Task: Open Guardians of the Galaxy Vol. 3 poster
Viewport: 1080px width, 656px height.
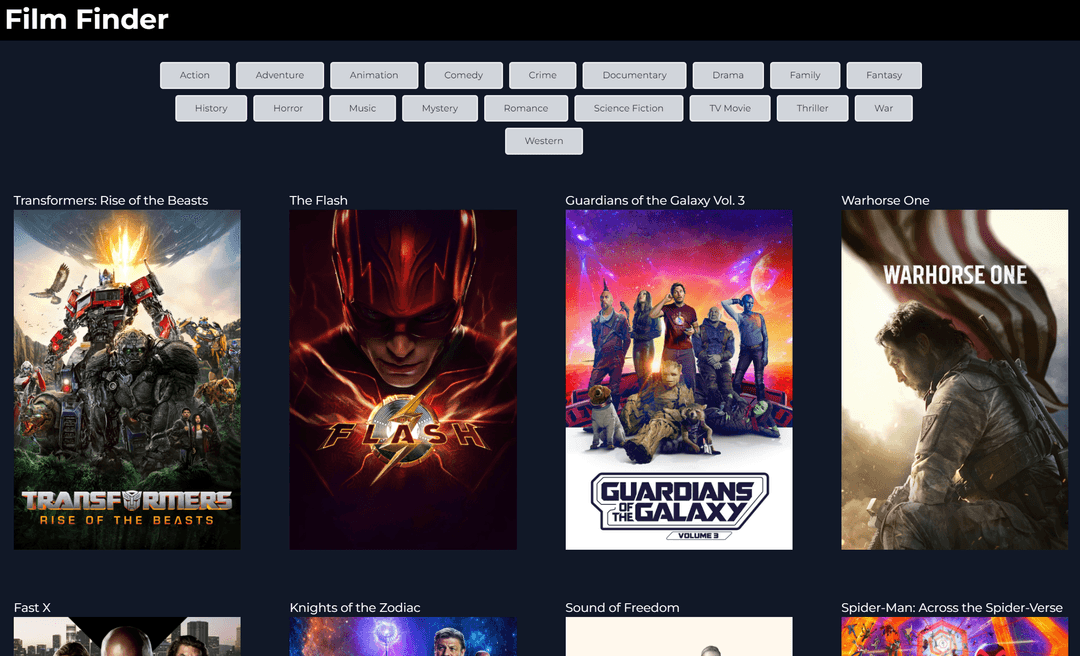Action: pyautogui.click(x=679, y=380)
